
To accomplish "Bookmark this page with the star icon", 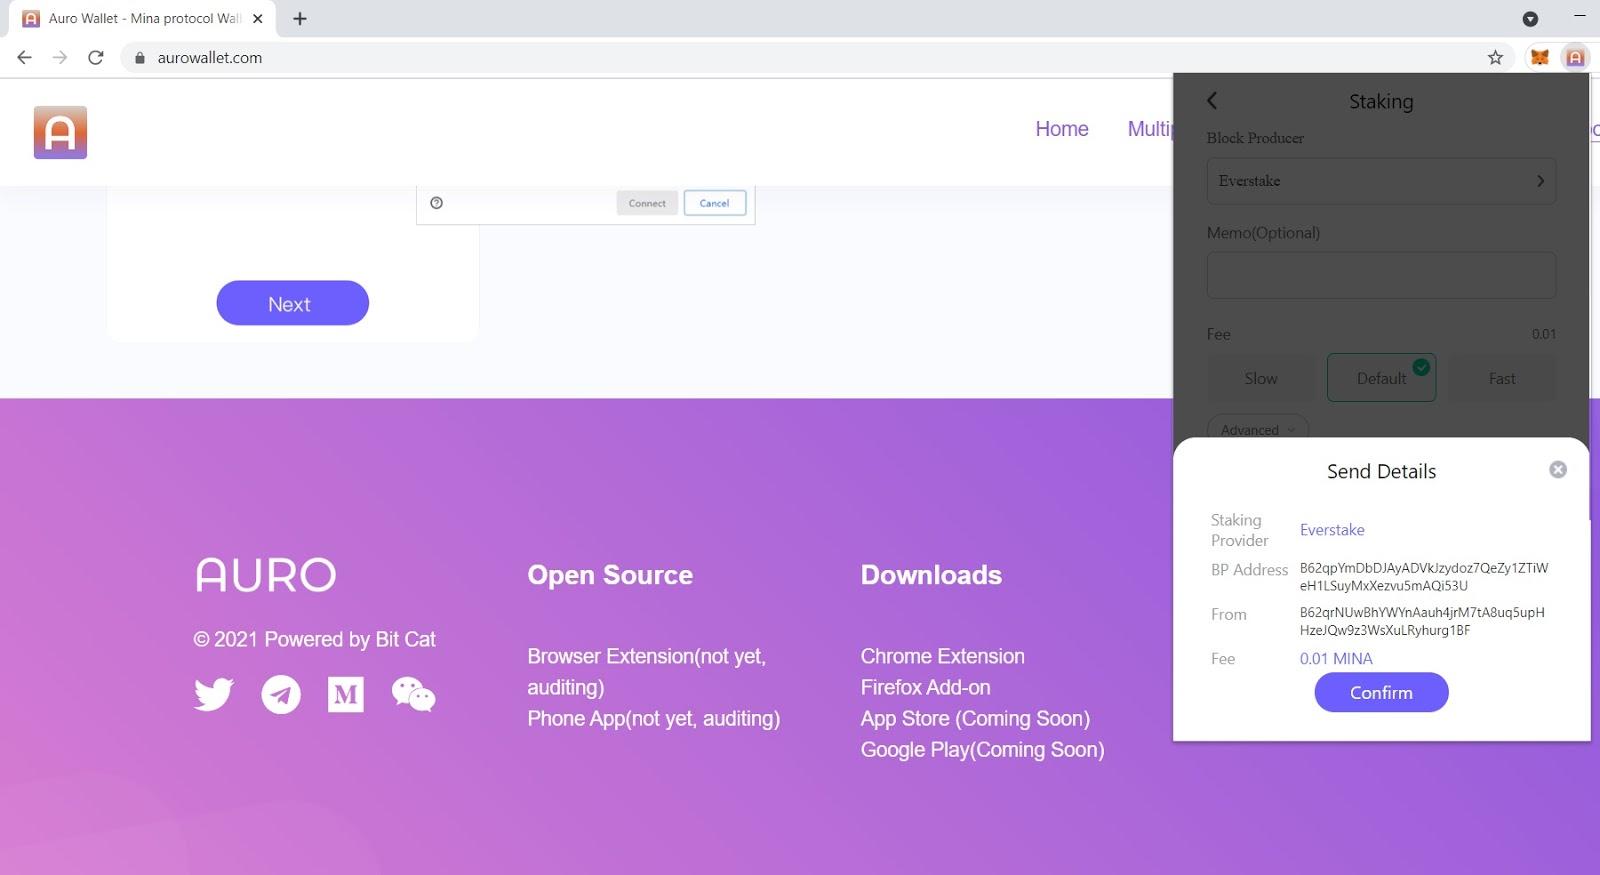I will (1495, 58).
